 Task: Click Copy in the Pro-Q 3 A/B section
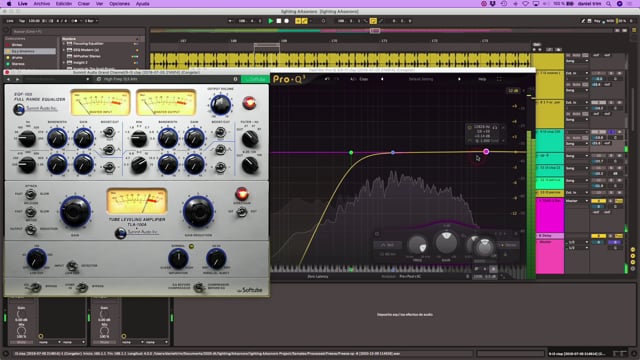tap(364, 79)
